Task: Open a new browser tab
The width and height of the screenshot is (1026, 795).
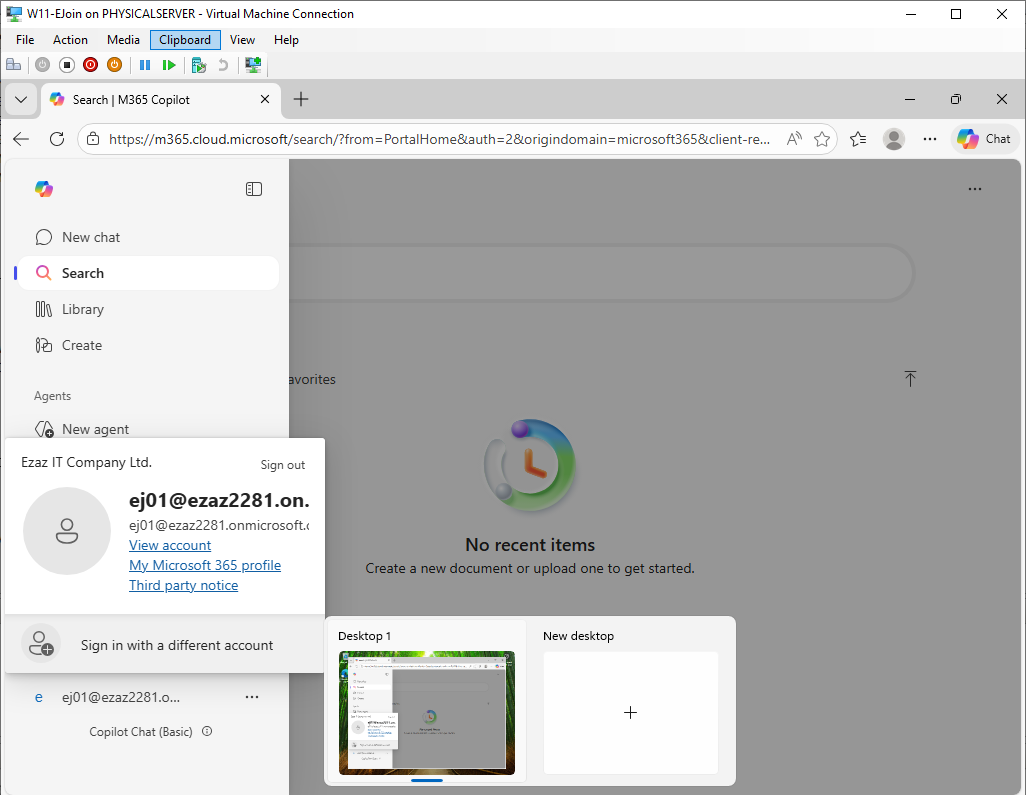Action: click(x=301, y=99)
